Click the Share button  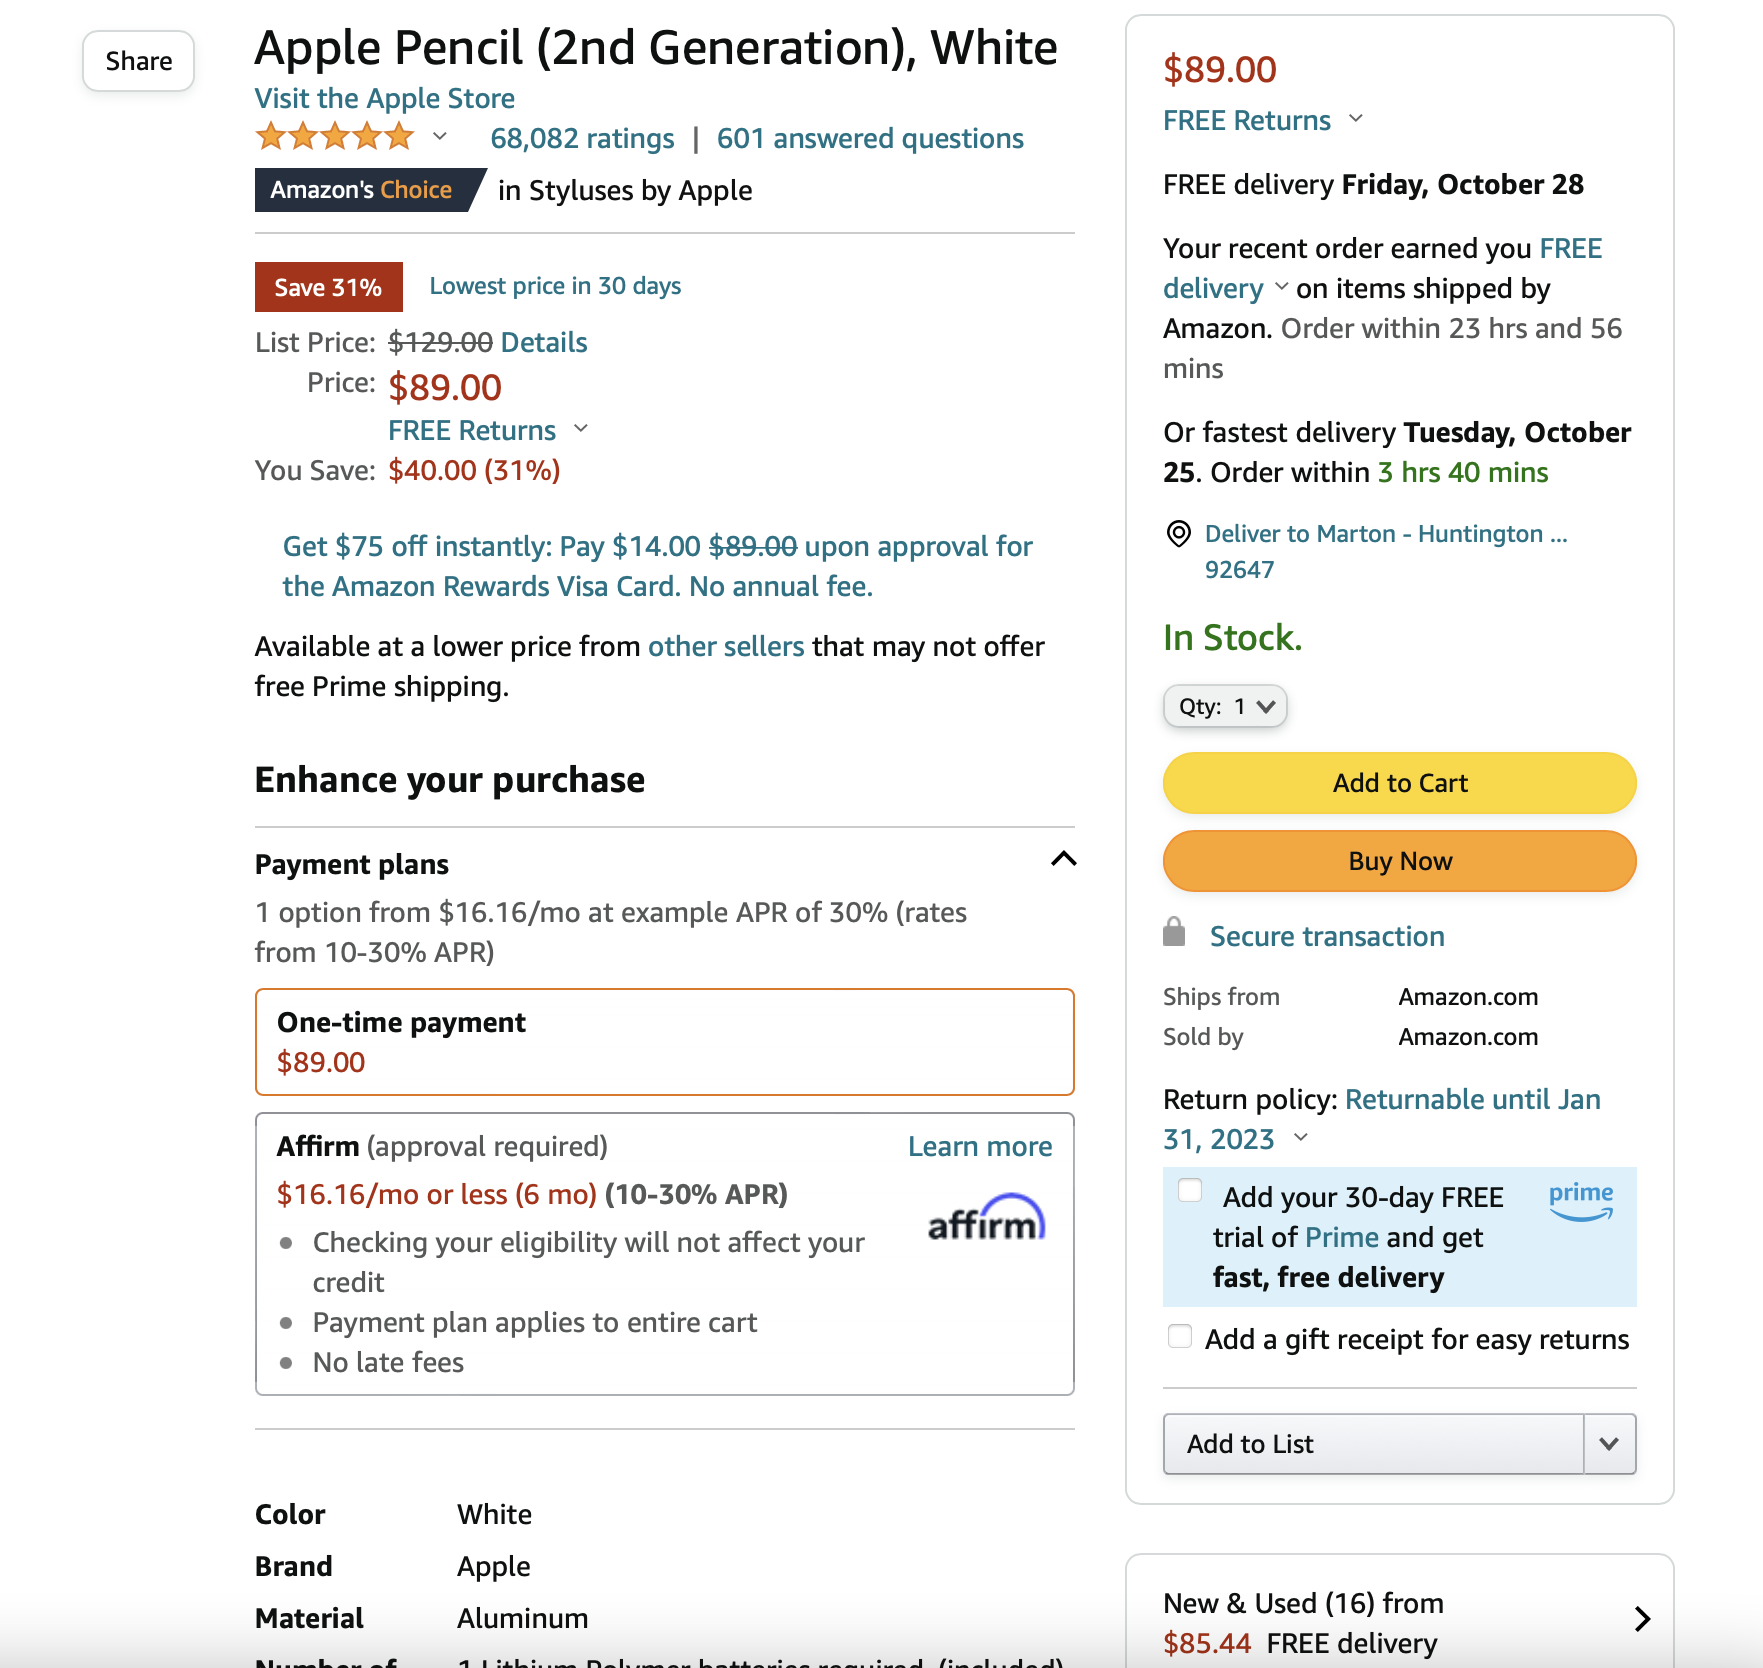pyautogui.click(x=139, y=61)
